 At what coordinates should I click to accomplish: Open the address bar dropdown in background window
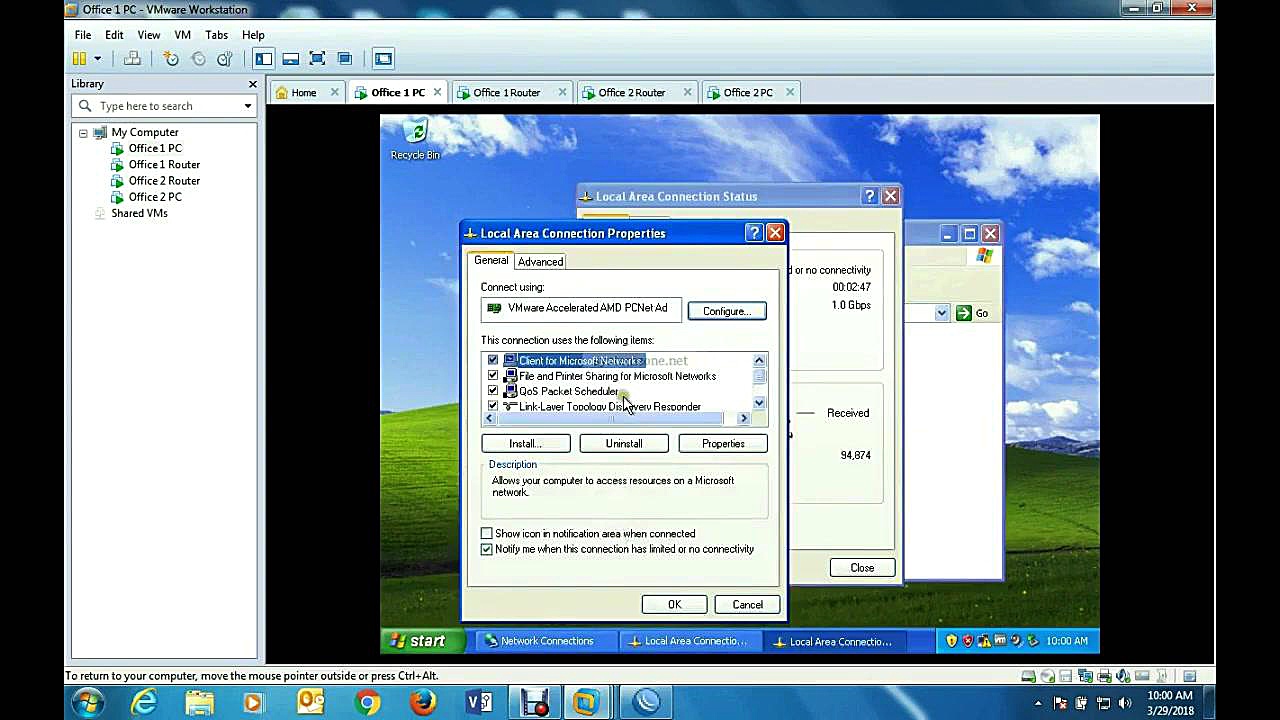click(941, 314)
